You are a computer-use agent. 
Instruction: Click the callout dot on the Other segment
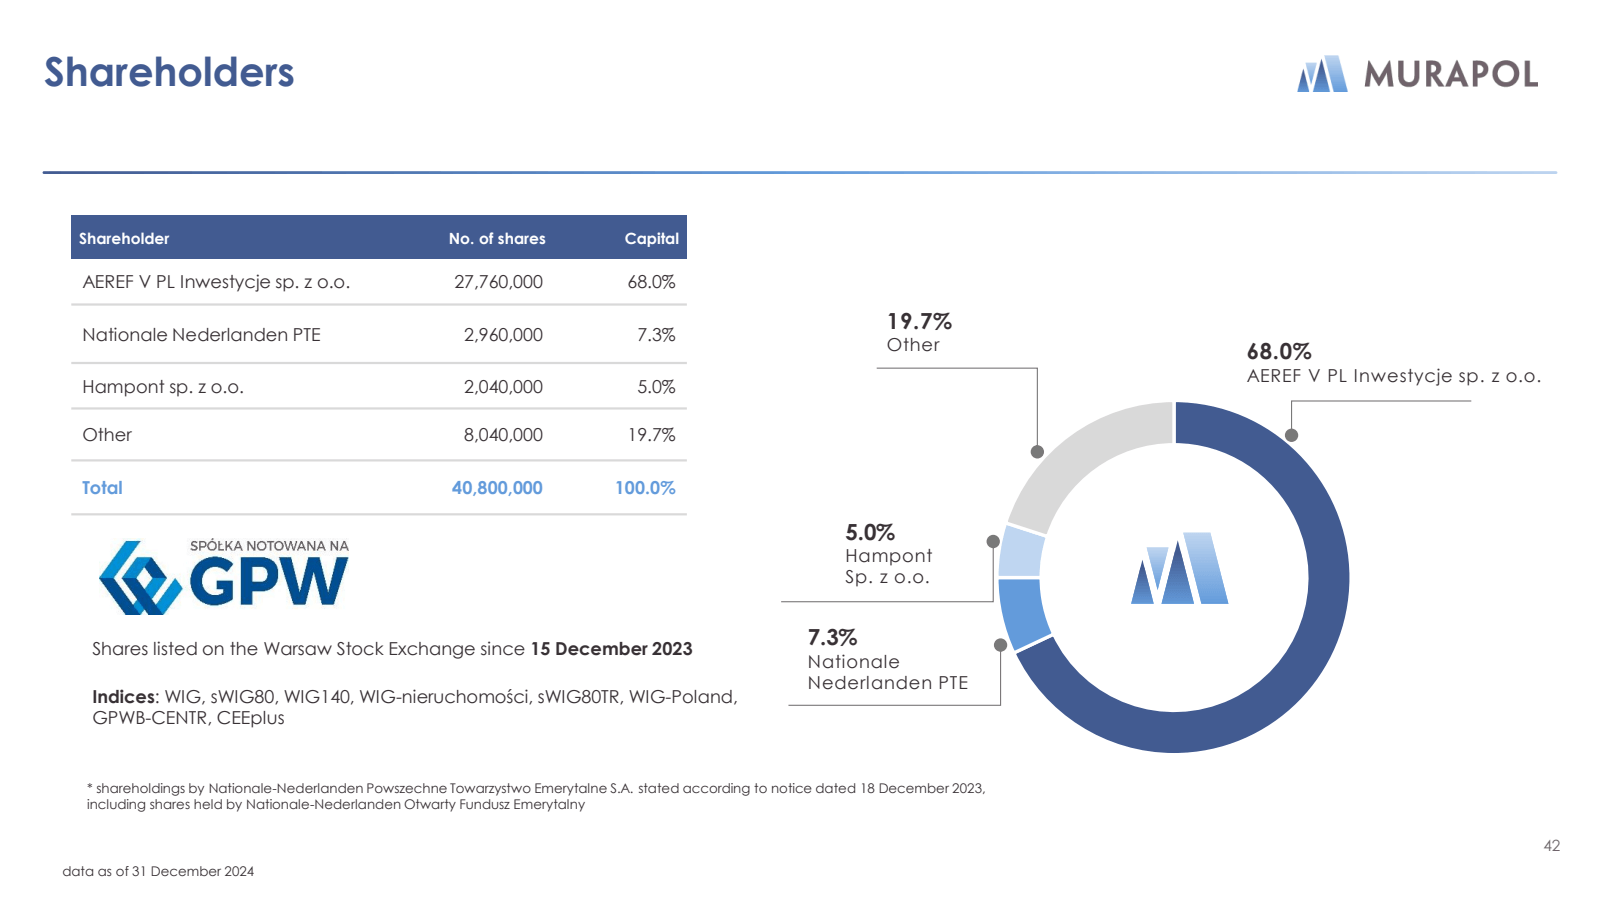1037,452
